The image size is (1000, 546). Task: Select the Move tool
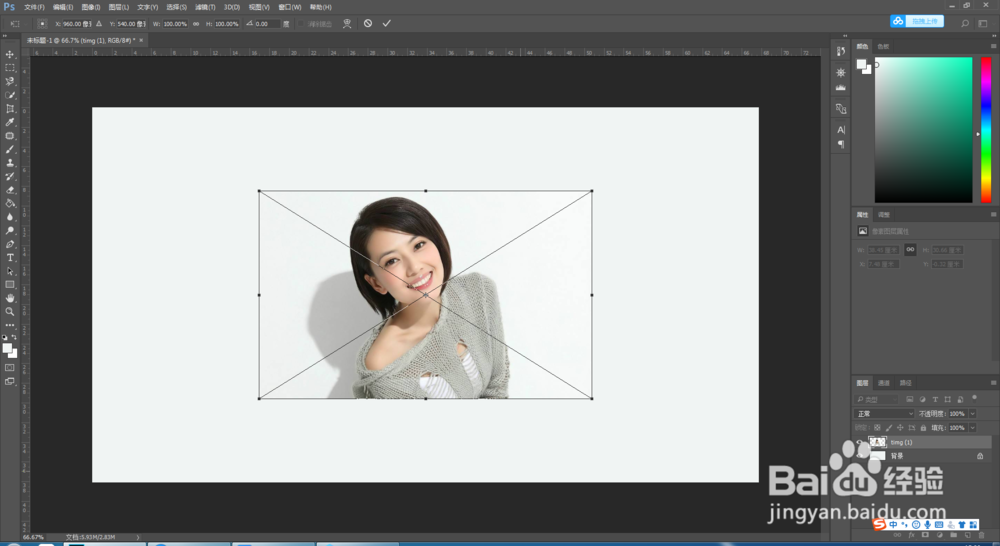(x=10, y=54)
